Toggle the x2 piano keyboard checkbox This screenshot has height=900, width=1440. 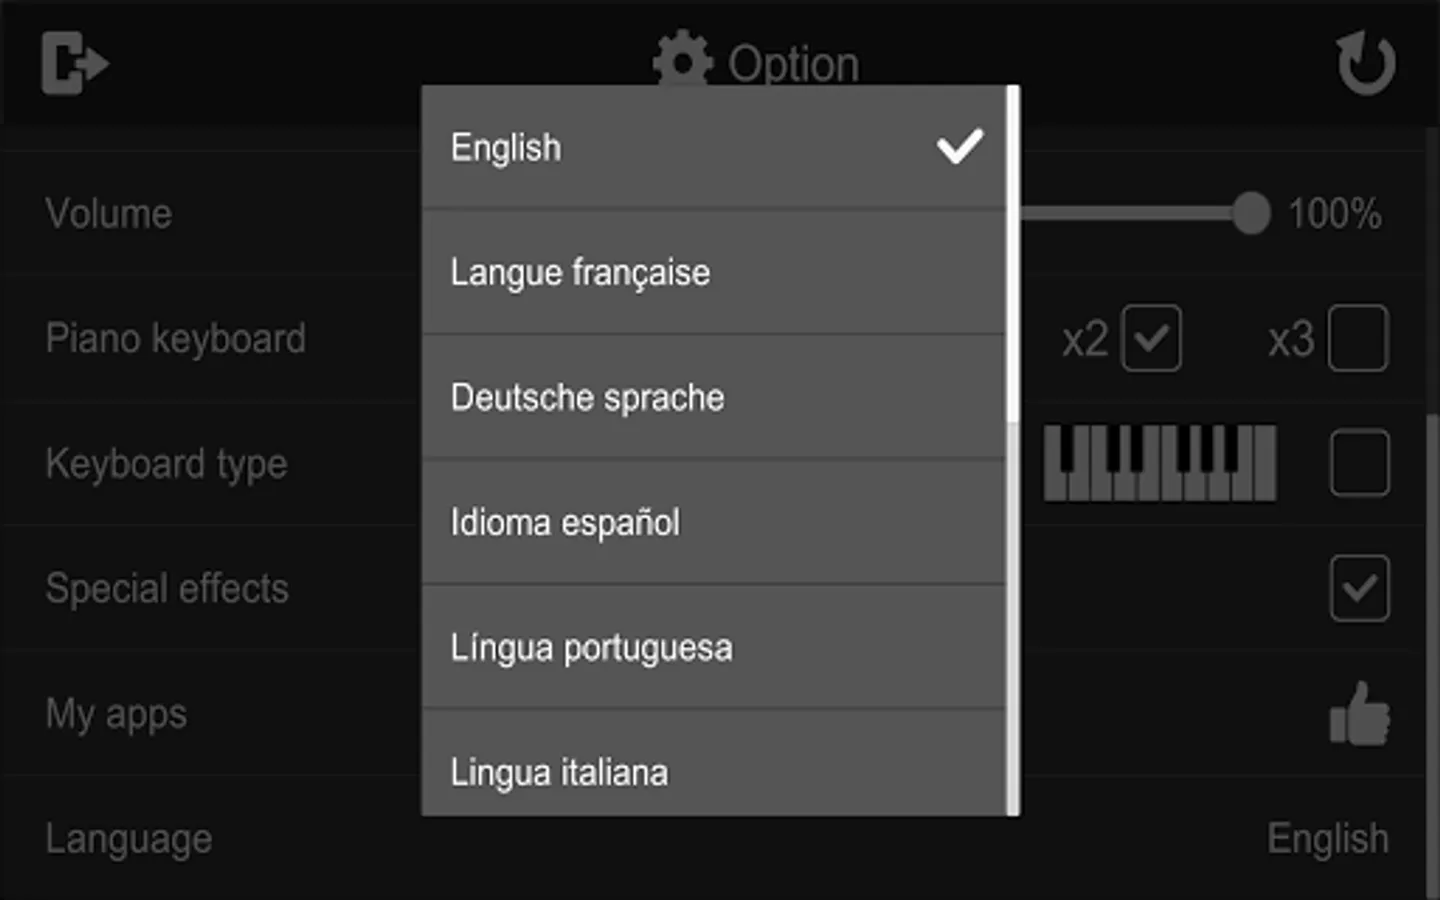click(1151, 338)
